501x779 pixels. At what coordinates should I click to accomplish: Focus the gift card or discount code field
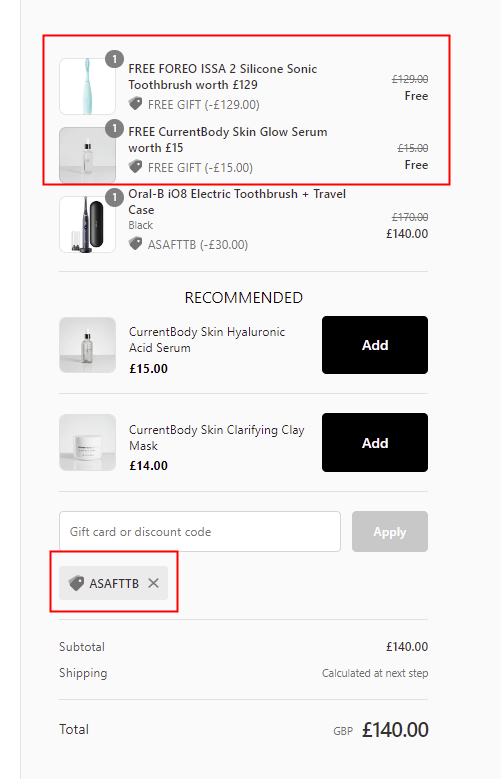pos(200,532)
